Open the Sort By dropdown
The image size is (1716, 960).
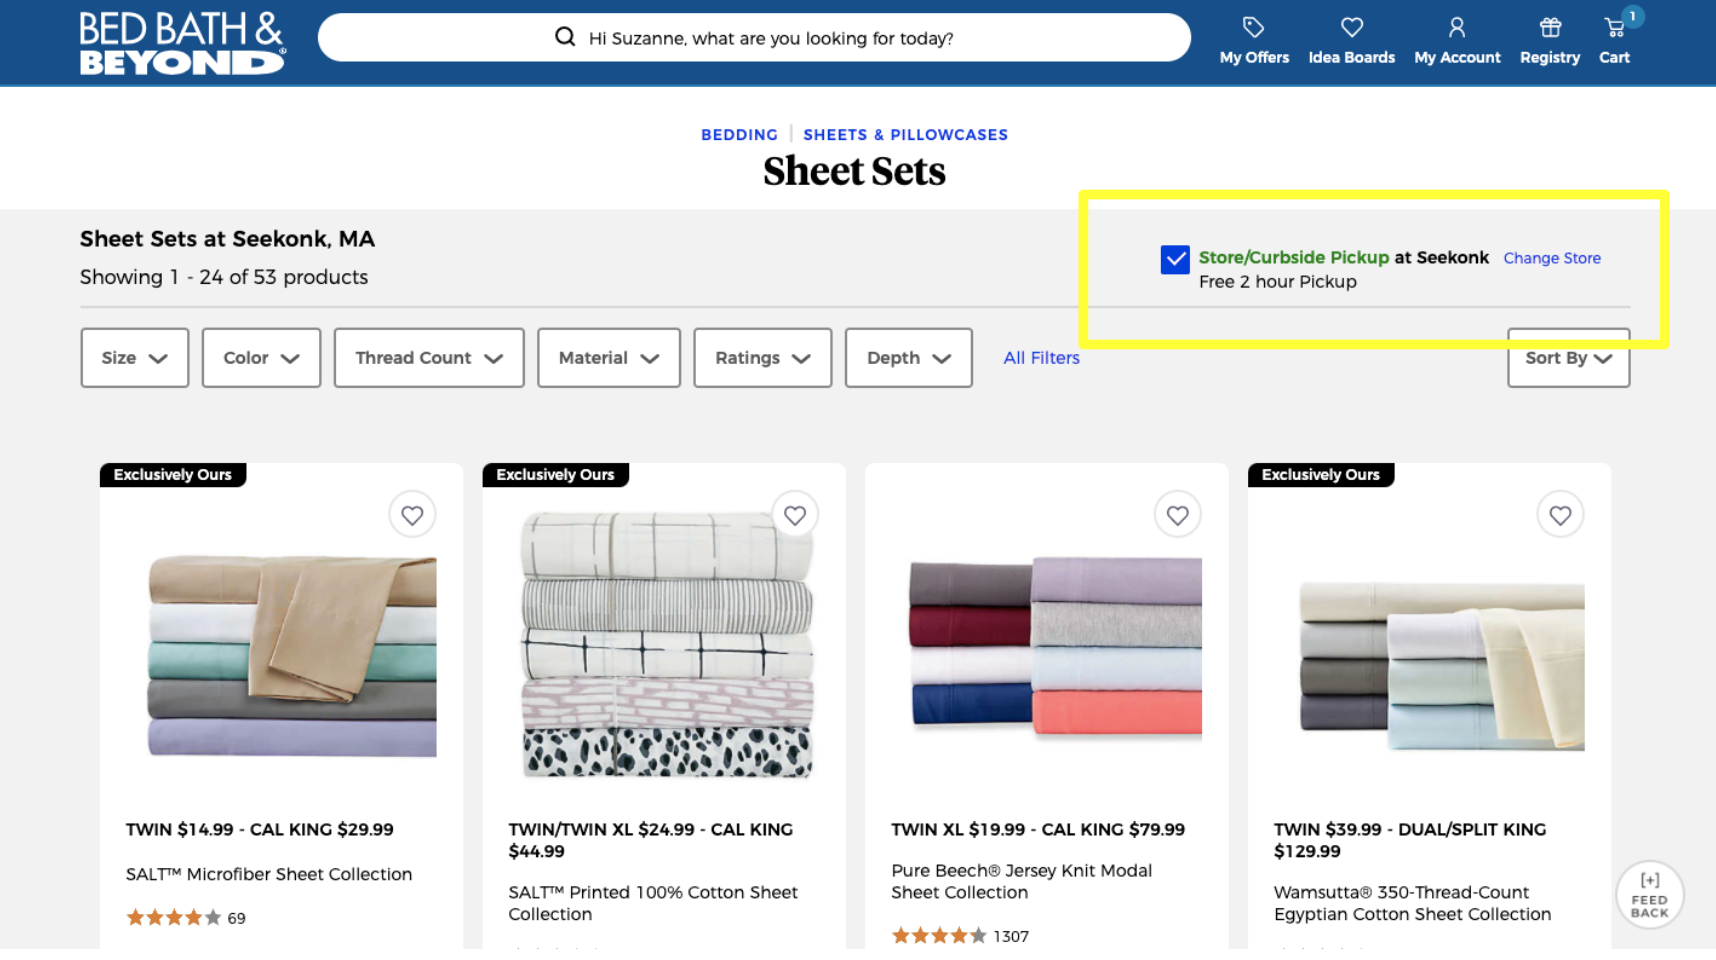point(1569,358)
